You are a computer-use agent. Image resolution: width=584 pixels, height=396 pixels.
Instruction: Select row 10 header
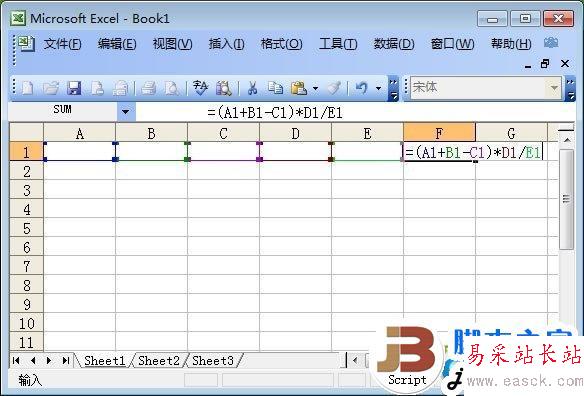[x=26, y=323]
